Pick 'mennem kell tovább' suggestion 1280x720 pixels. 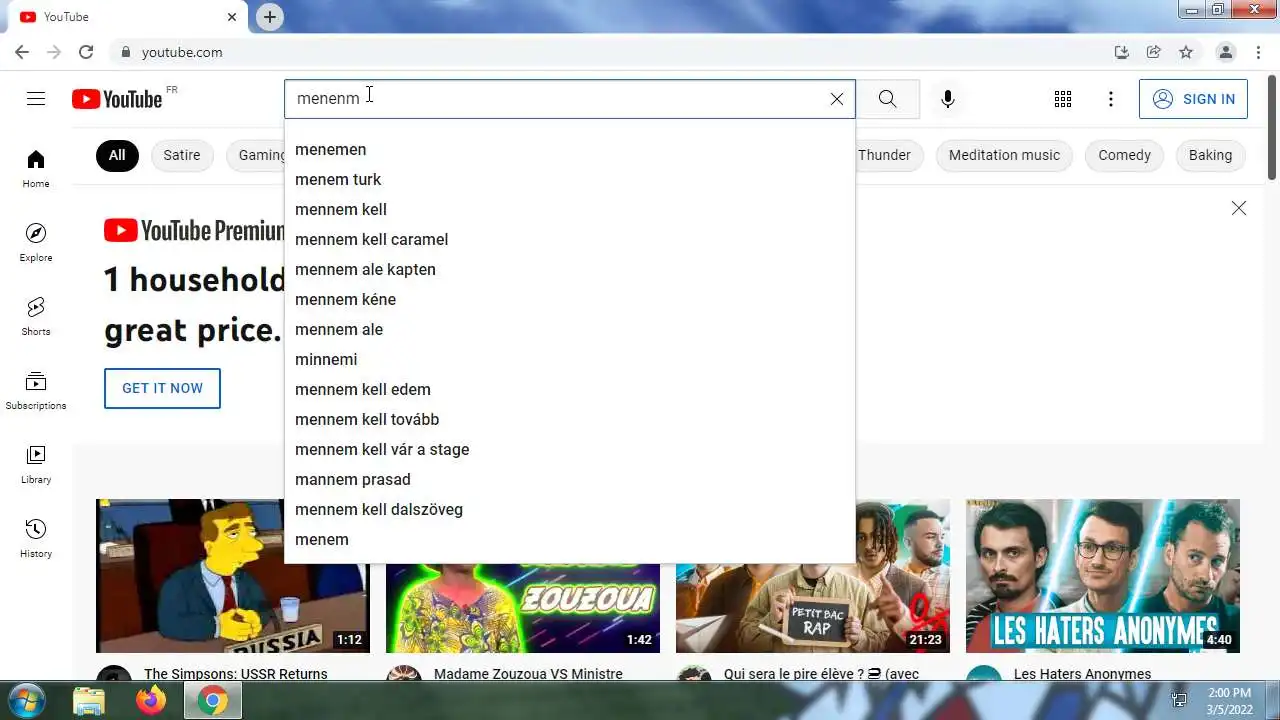(x=570, y=419)
